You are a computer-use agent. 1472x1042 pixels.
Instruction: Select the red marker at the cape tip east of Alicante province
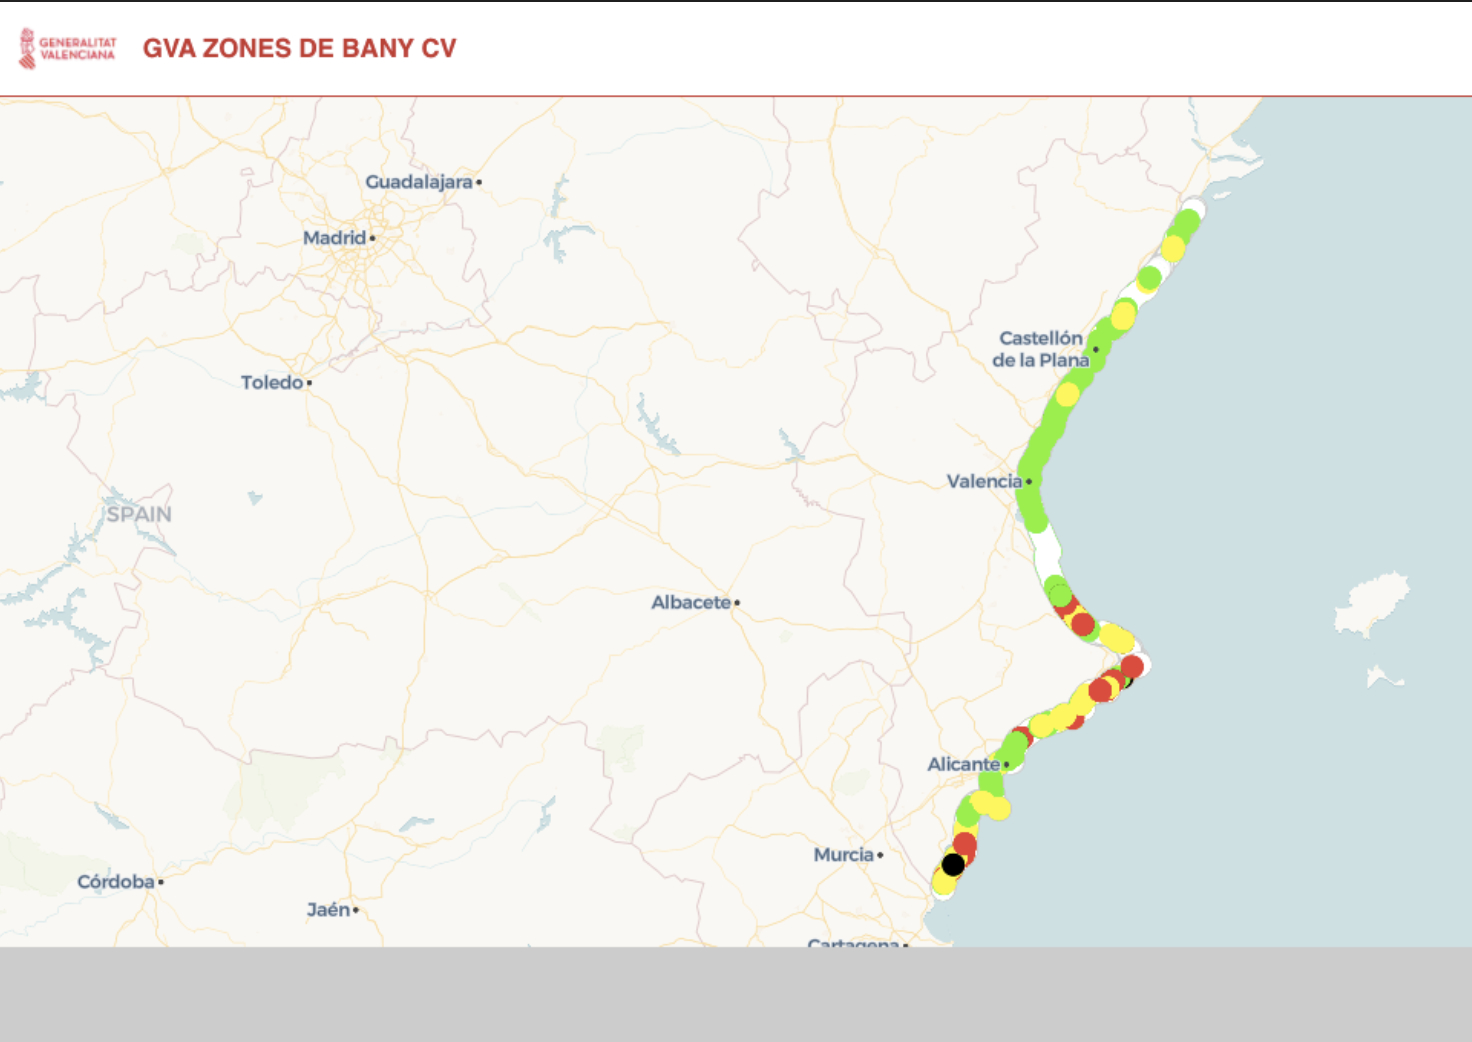[x=1132, y=666]
